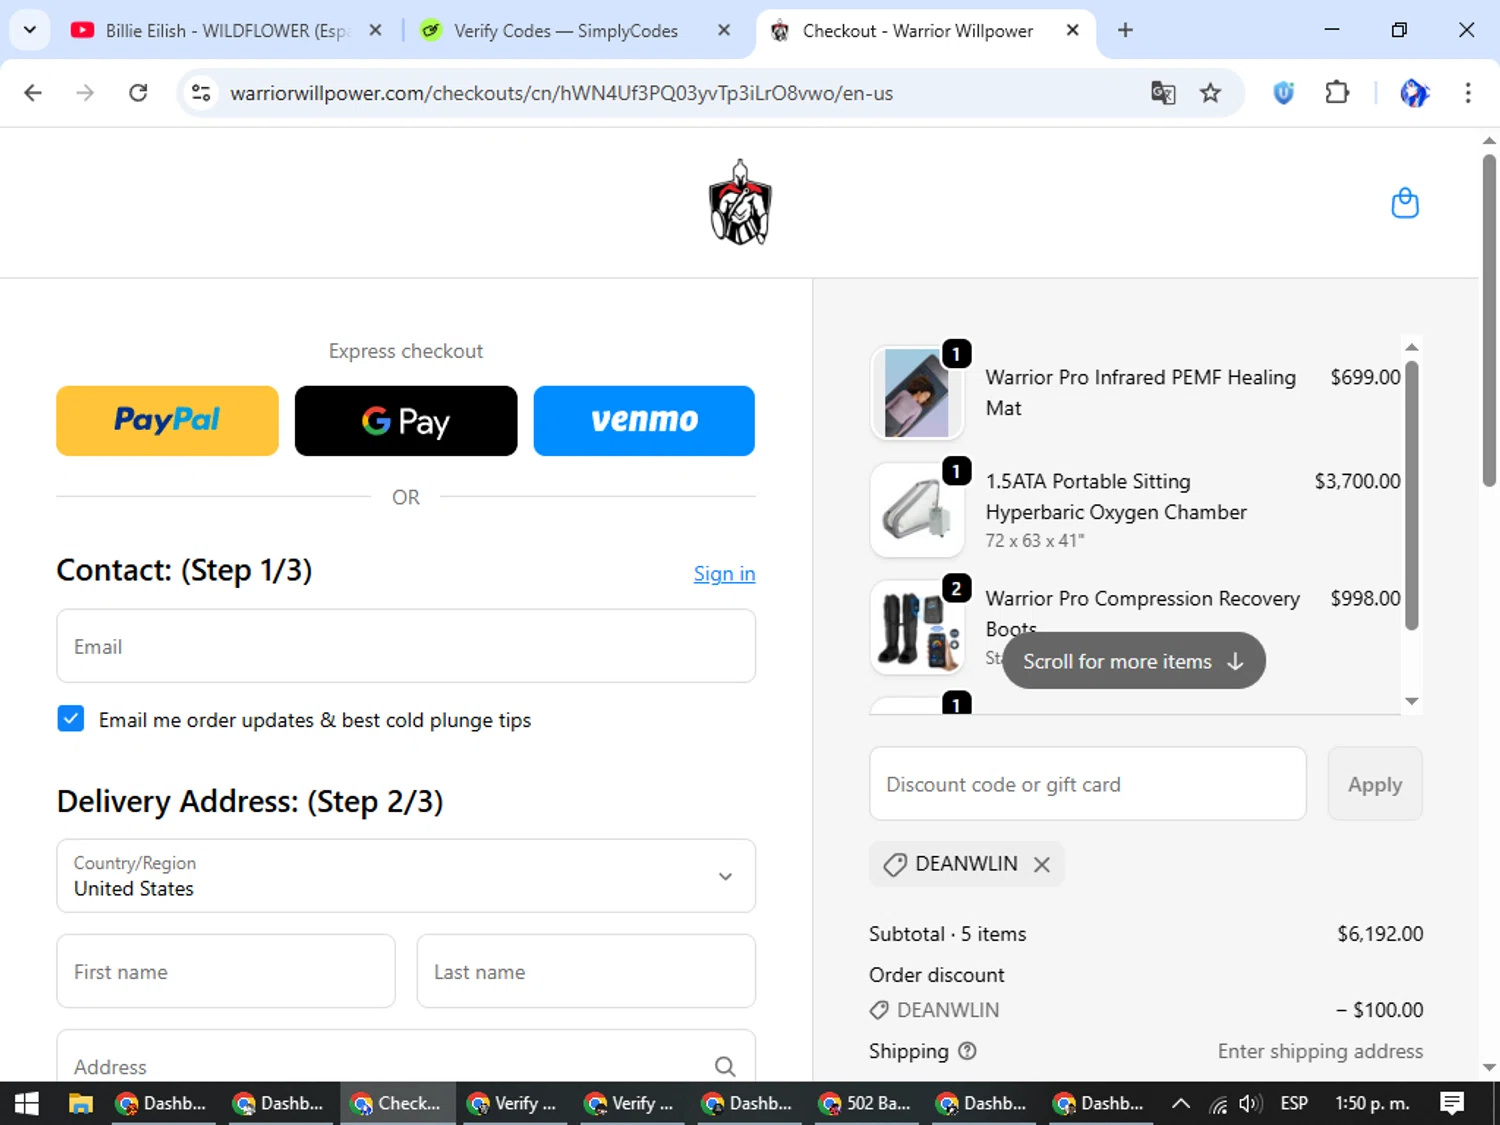Click the volume speaker tray icon
Viewport: 1500px width, 1125px height.
(1250, 1103)
